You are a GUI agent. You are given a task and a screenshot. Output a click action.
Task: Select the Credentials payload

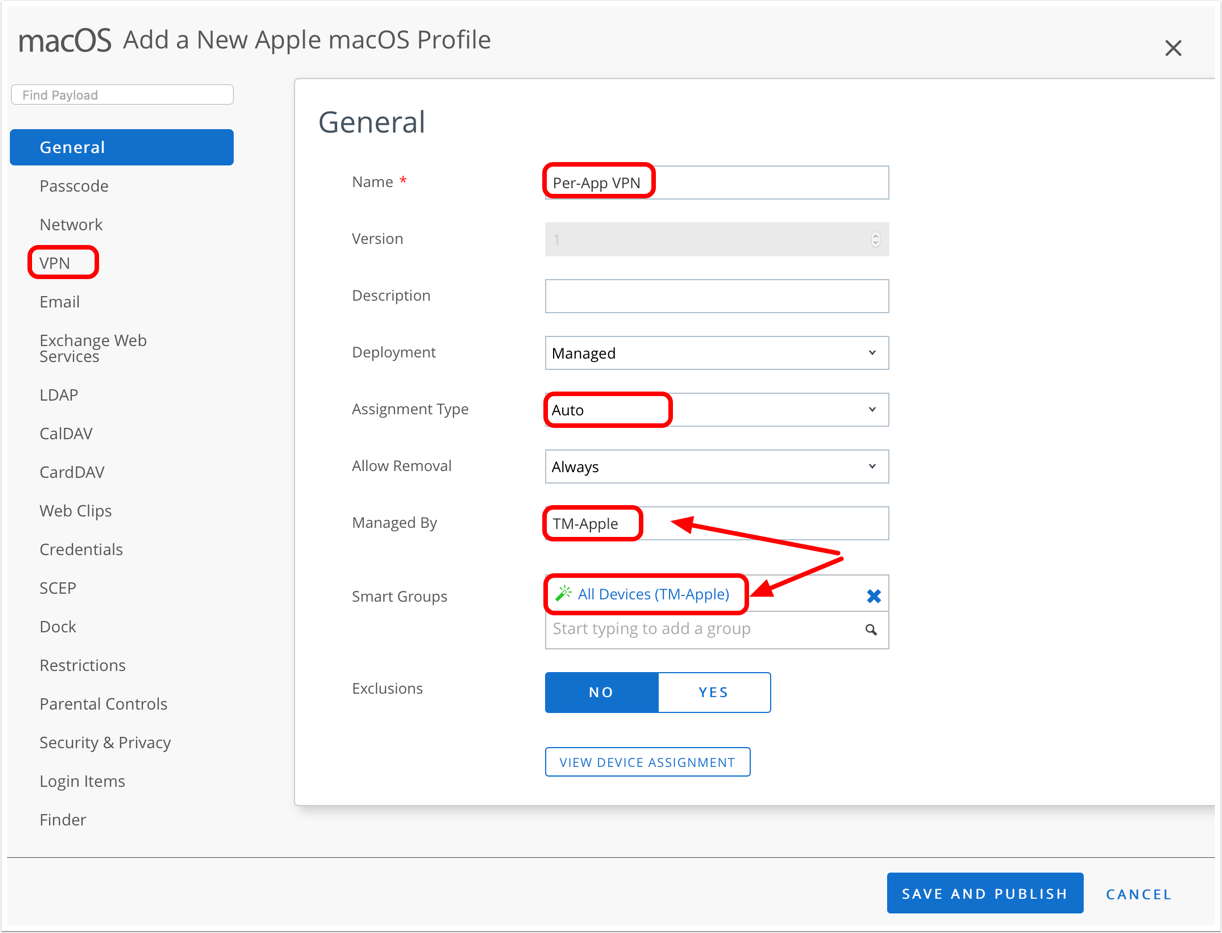(x=81, y=550)
